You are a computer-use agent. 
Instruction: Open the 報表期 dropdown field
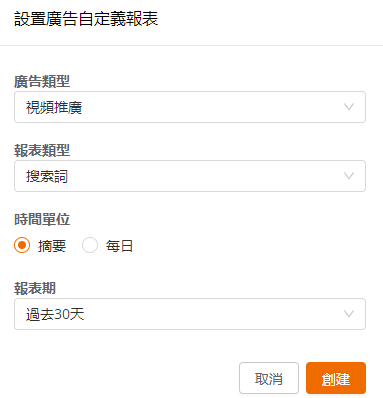pyautogui.click(x=190, y=314)
